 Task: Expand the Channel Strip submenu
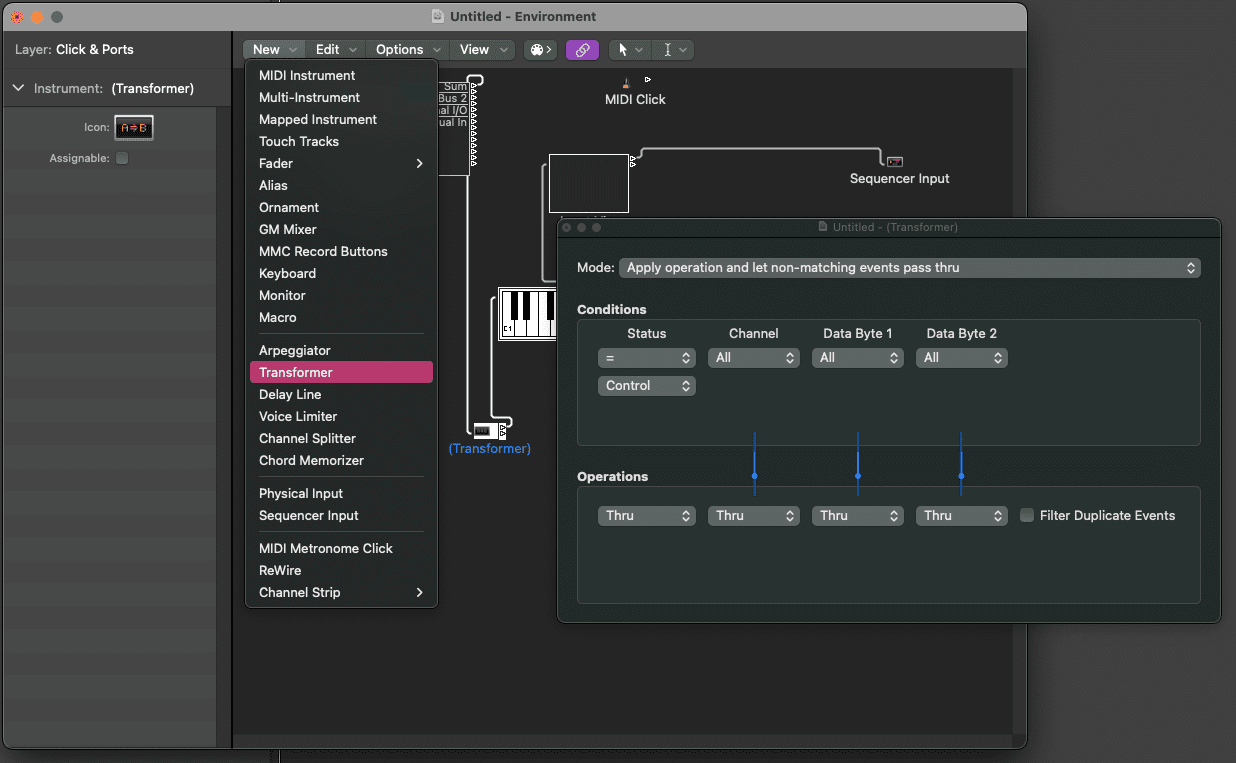pyautogui.click(x=341, y=592)
